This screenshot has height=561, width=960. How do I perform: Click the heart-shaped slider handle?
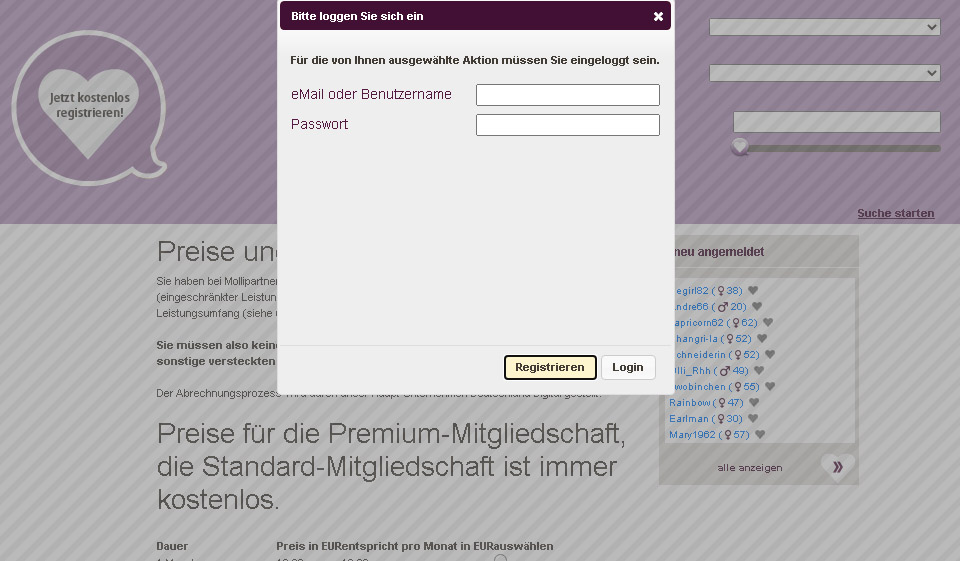[x=740, y=147]
